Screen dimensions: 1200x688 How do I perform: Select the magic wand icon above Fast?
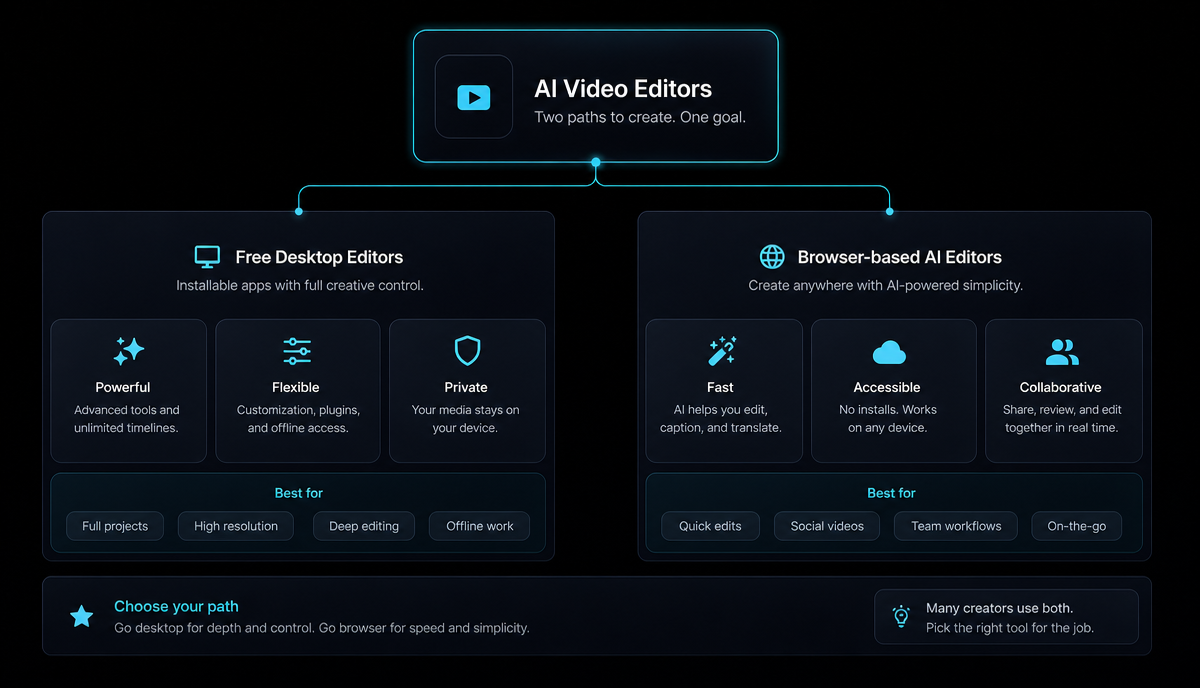pos(721,351)
